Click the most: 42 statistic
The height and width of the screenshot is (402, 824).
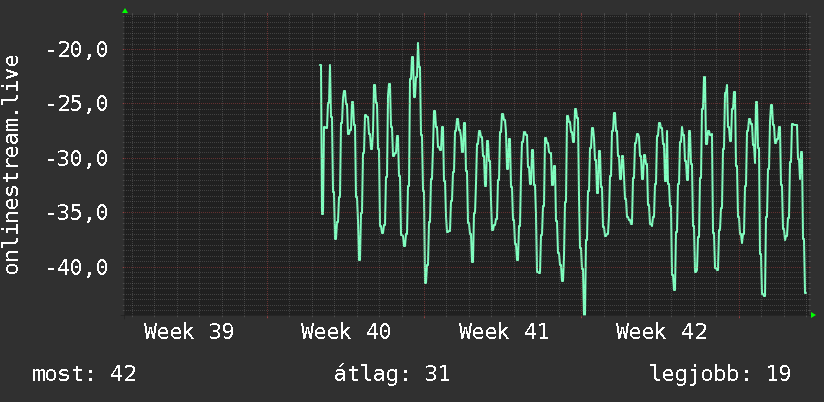84,374
